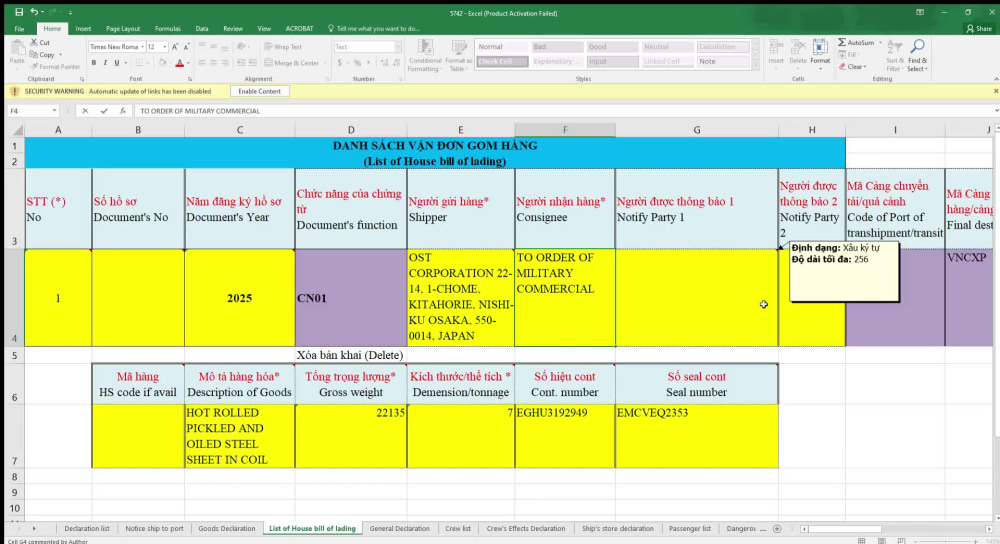Open the AutoSum dropdown arrow
Viewport: 1000px width, 544px height.
(x=881, y=43)
